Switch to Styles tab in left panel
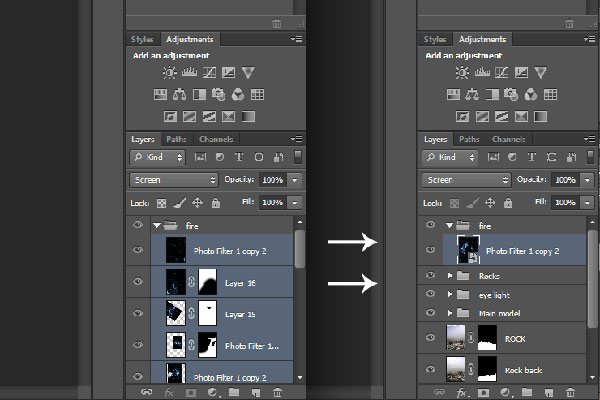 (142, 39)
